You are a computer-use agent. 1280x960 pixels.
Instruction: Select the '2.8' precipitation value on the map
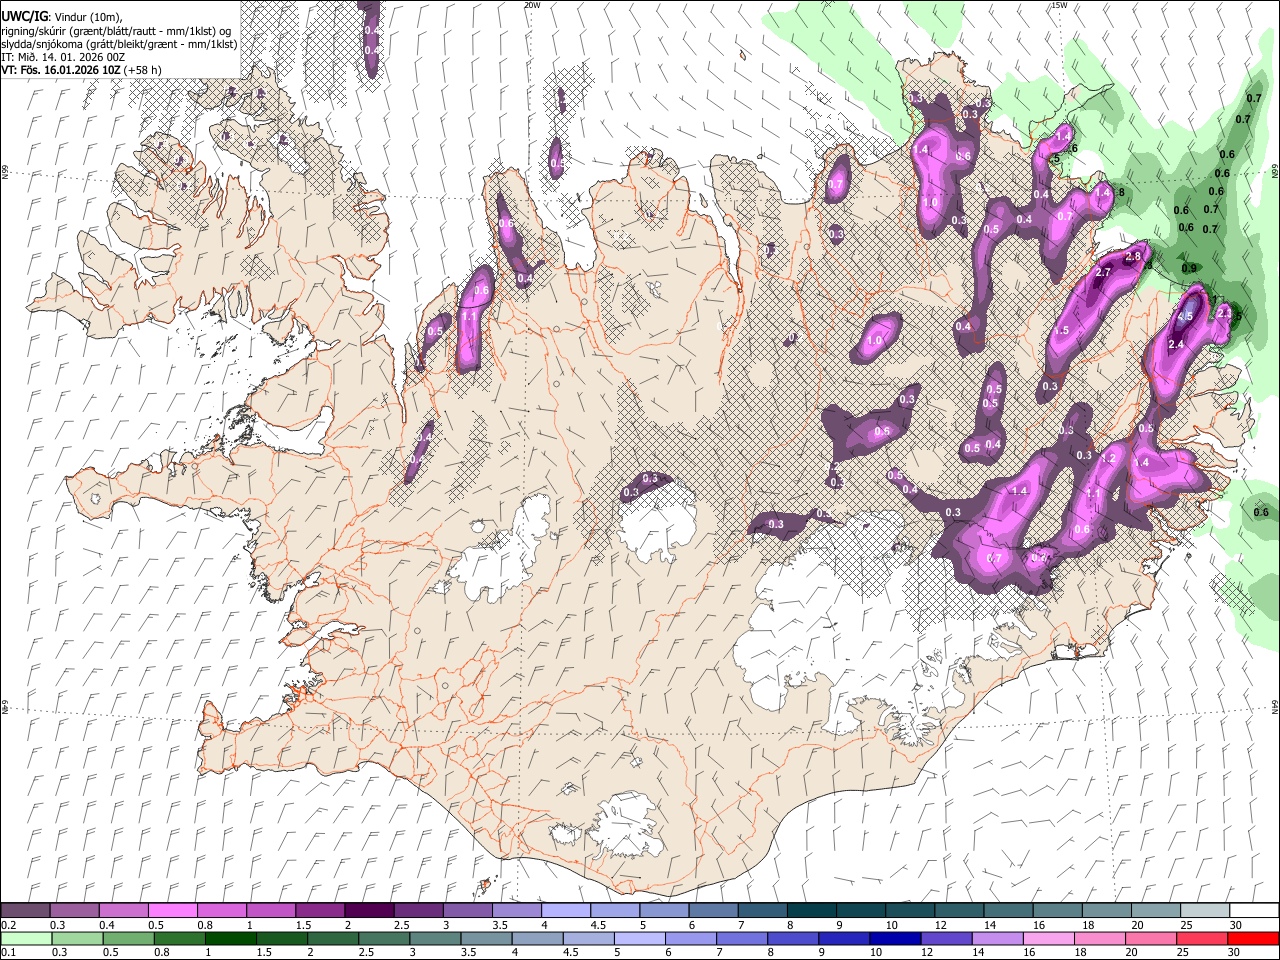click(1133, 257)
